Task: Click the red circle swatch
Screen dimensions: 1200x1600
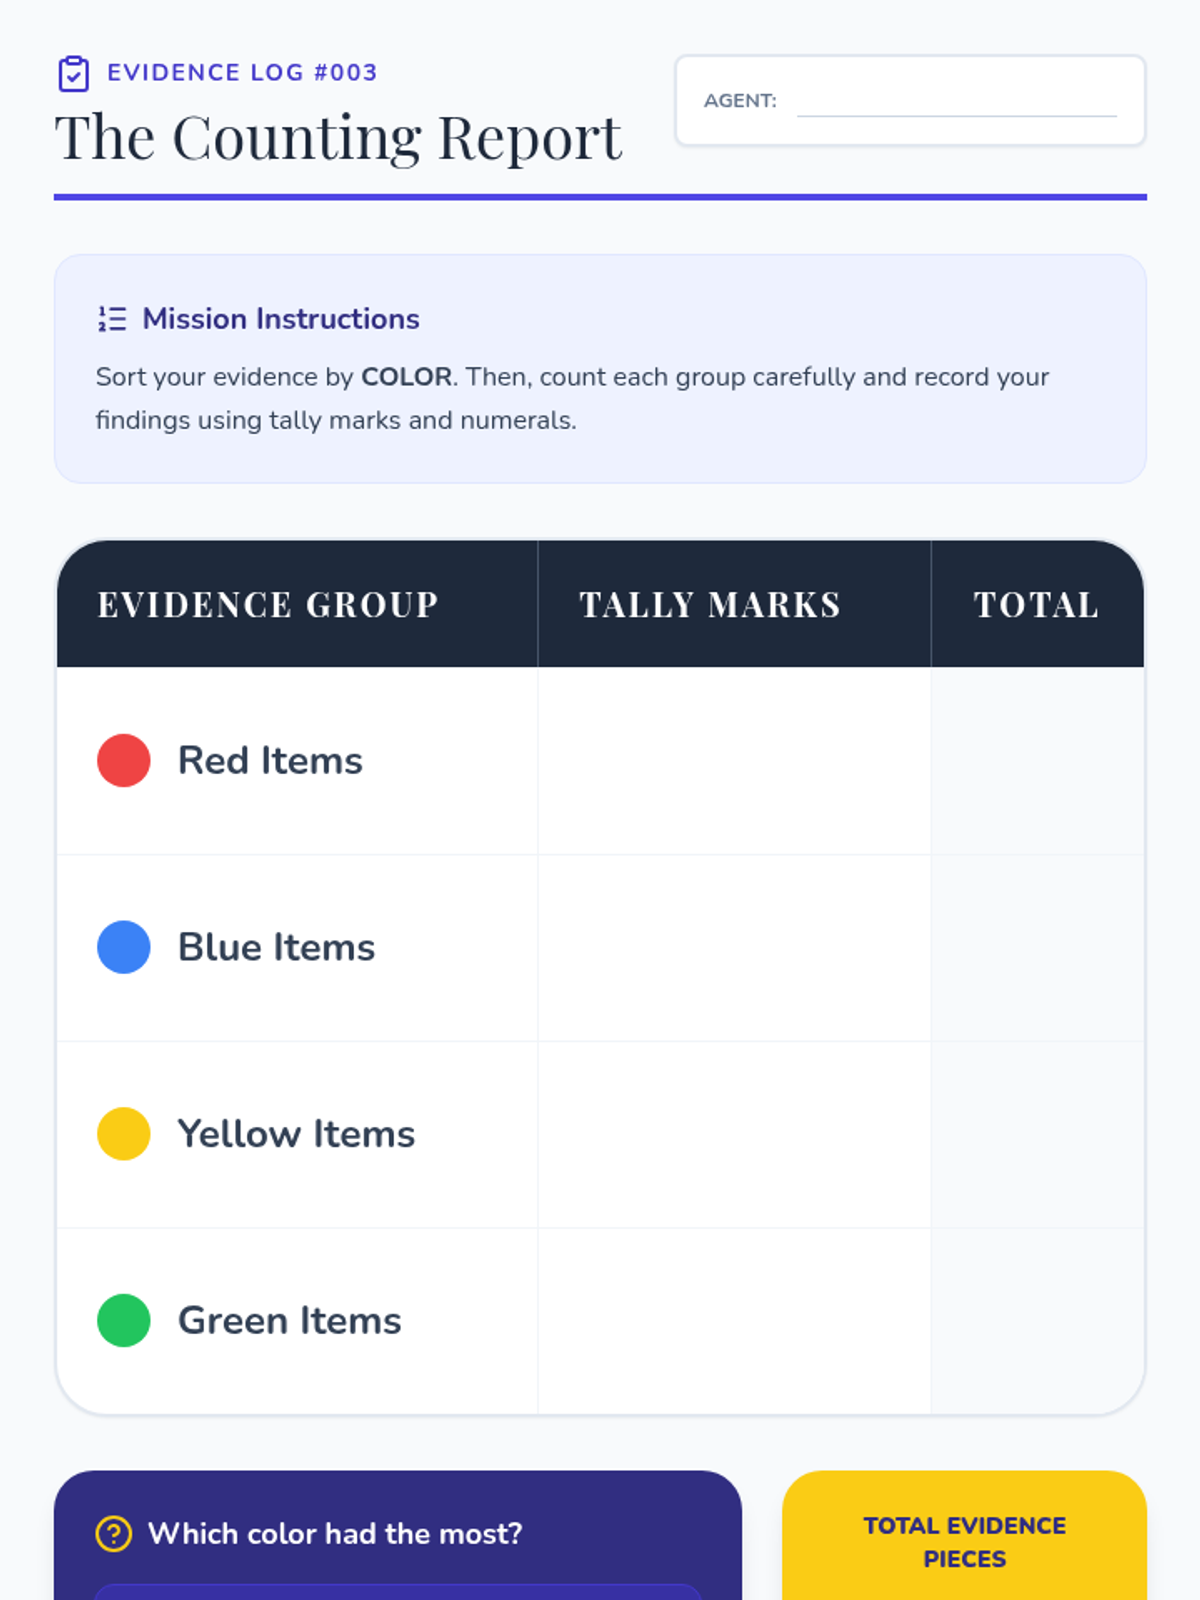Action: [124, 761]
